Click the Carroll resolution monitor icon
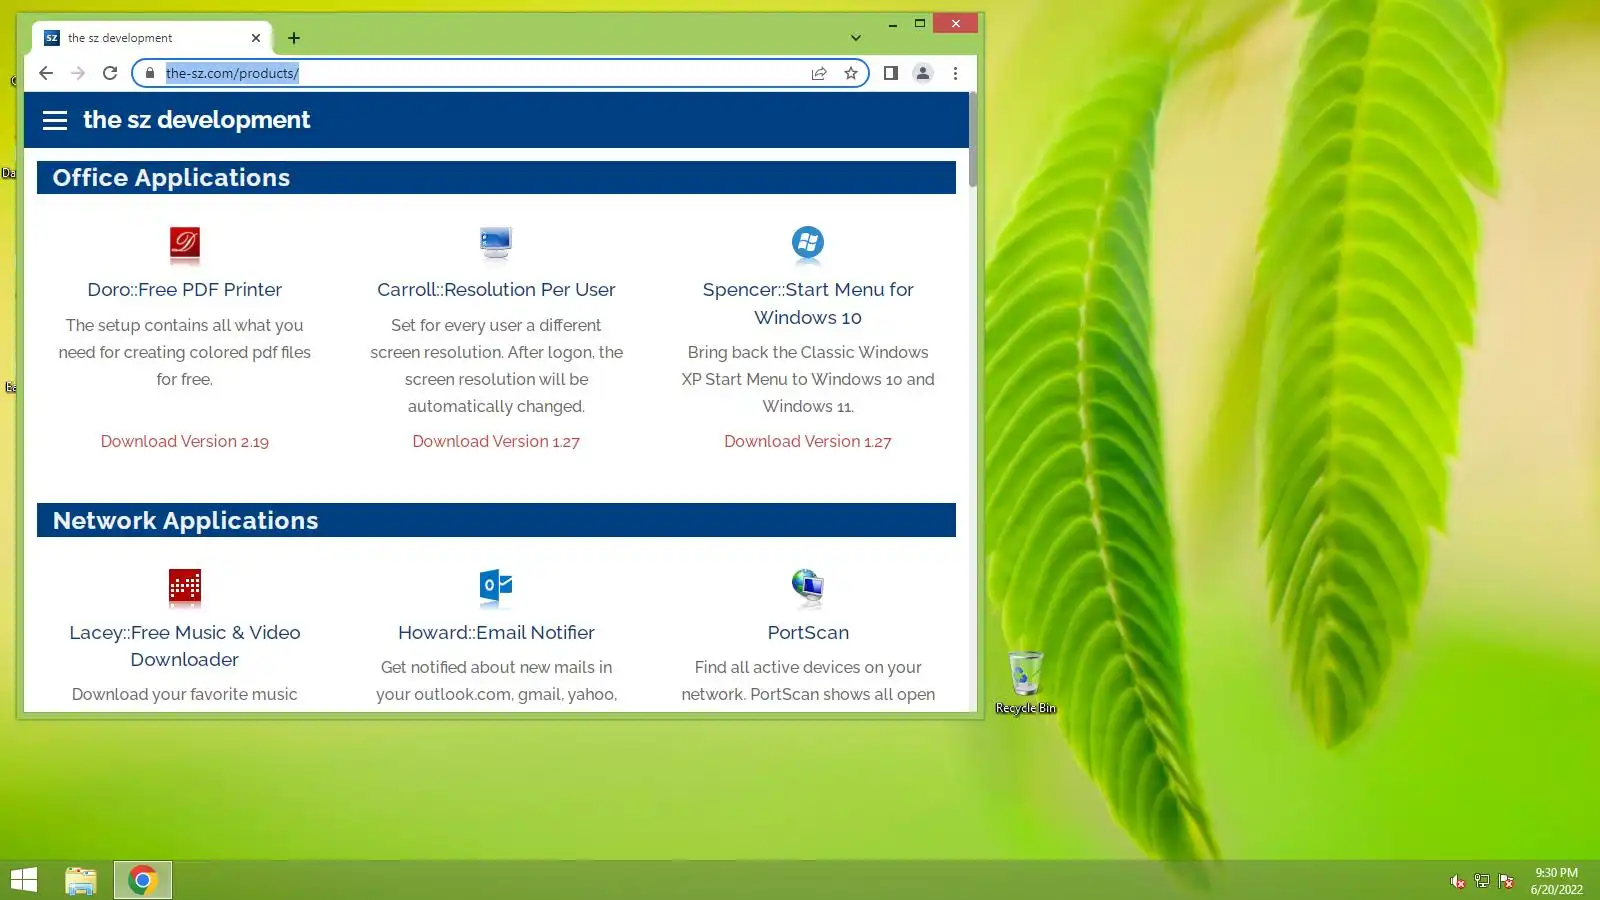The width and height of the screenshot is (1600, 900). pyautogui.click(x=496, y=243)
